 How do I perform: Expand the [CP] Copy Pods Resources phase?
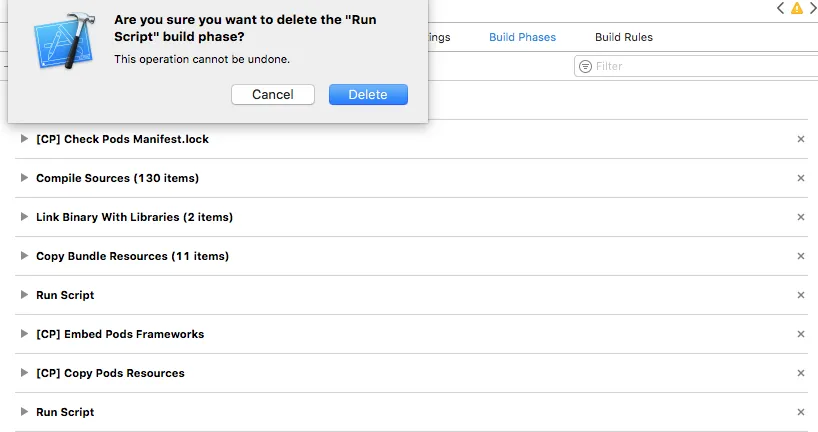[x=25, y=373]
